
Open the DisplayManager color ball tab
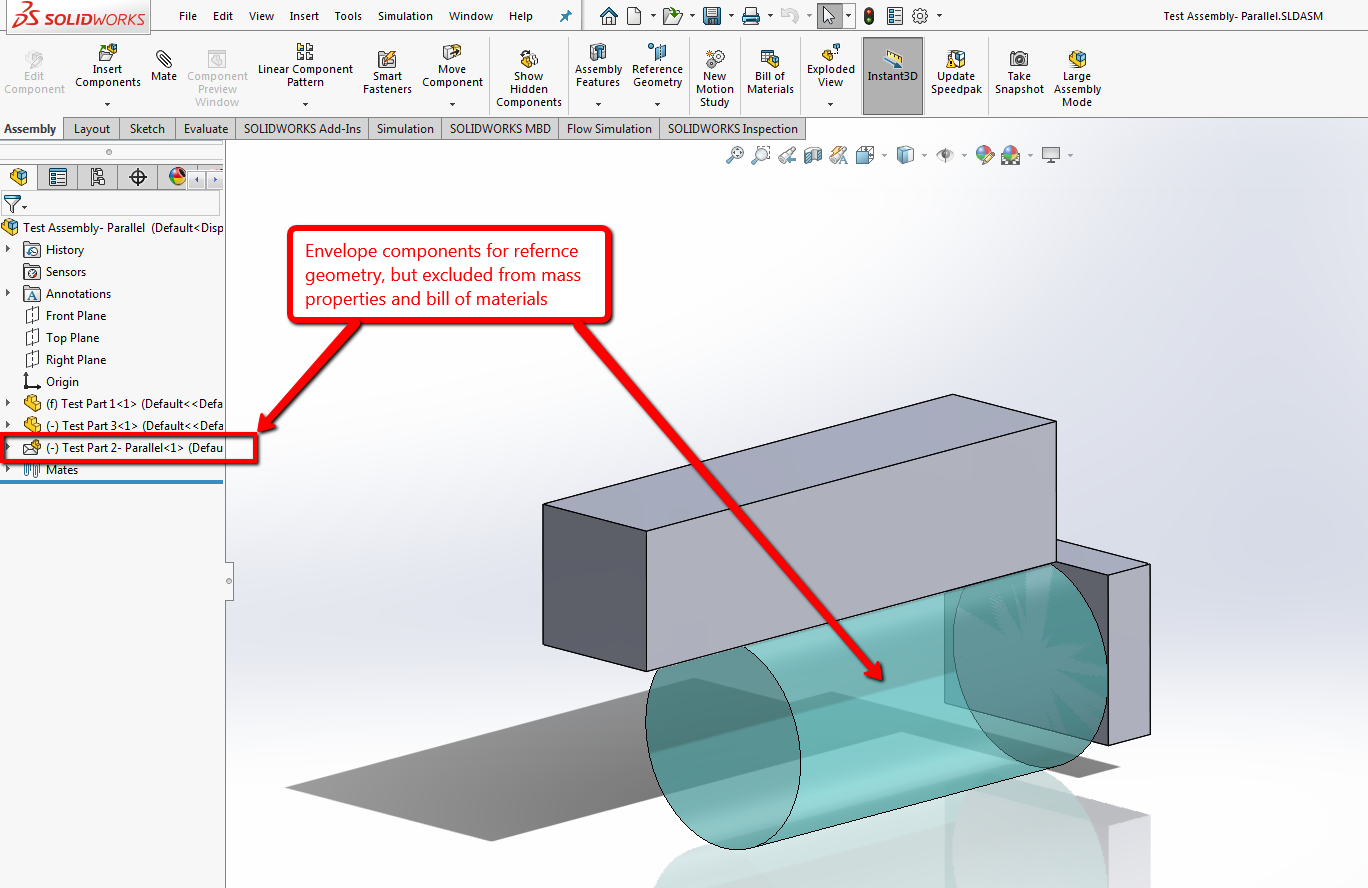pos(177,177)
